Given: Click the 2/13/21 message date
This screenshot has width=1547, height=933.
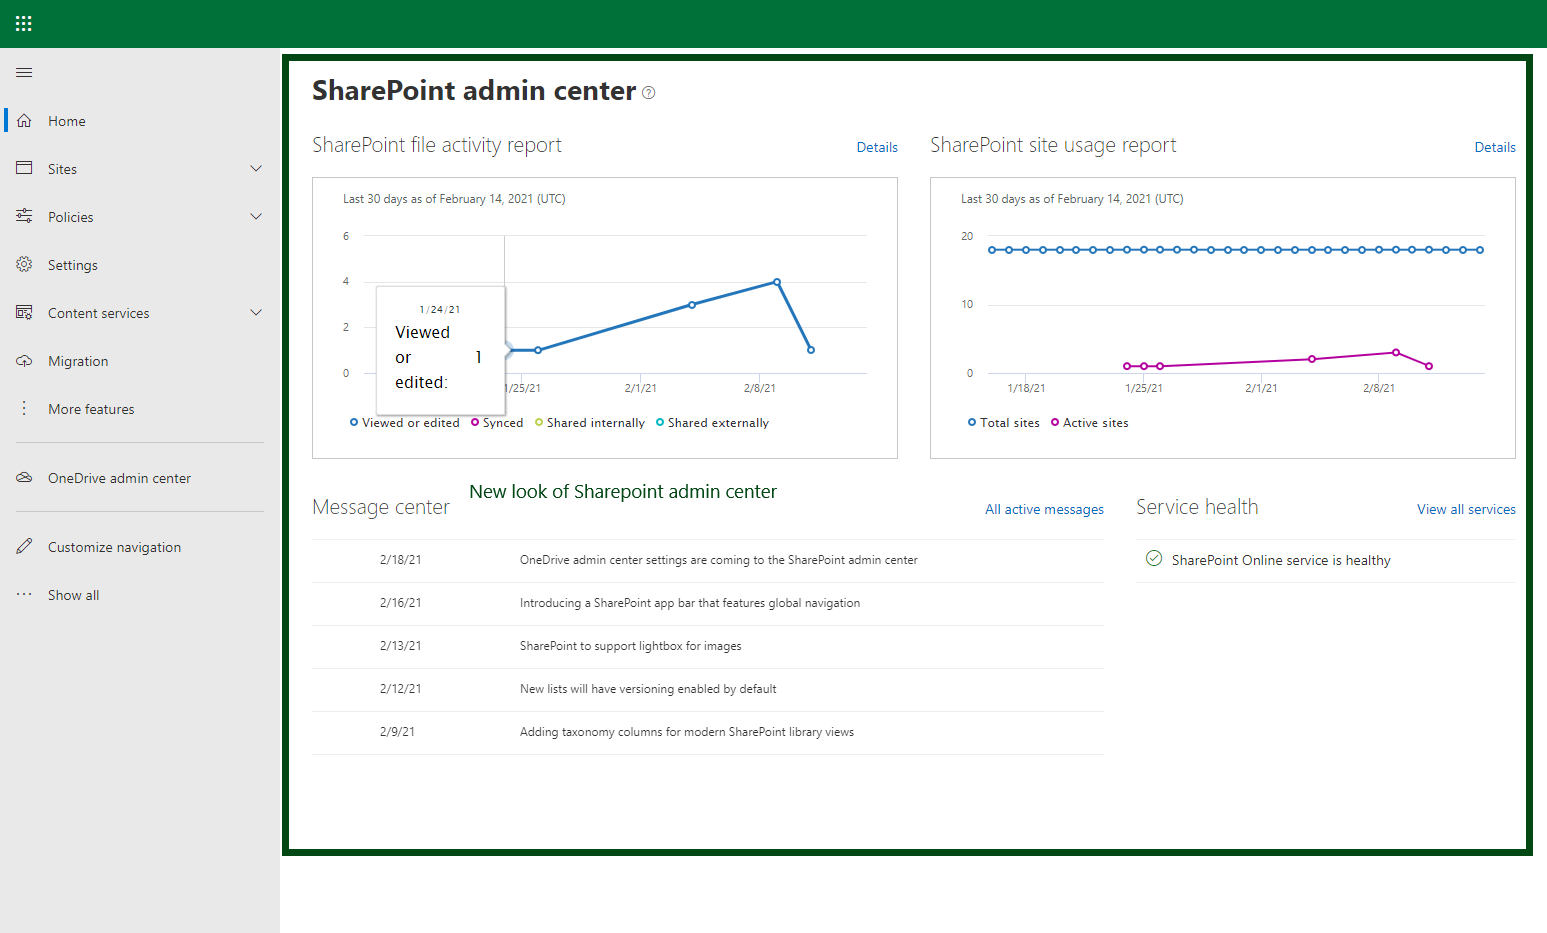Looking at the screenshot, I should [400, 646].
